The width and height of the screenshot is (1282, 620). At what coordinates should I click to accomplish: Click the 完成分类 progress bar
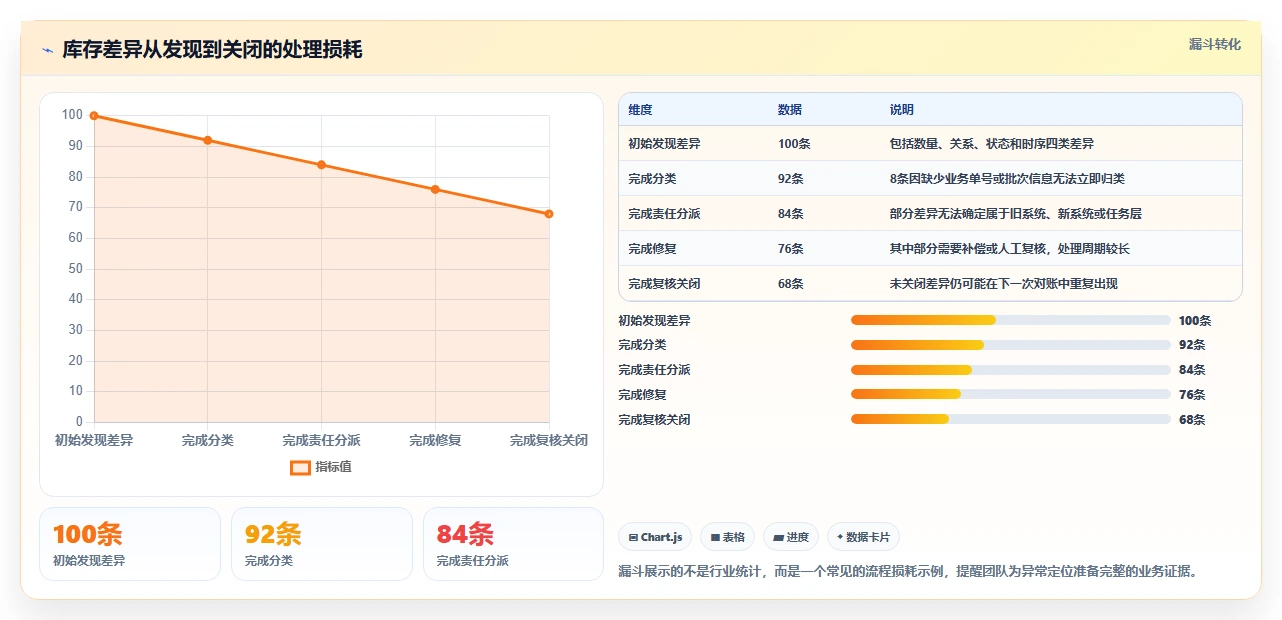[x=1011, y=345]
